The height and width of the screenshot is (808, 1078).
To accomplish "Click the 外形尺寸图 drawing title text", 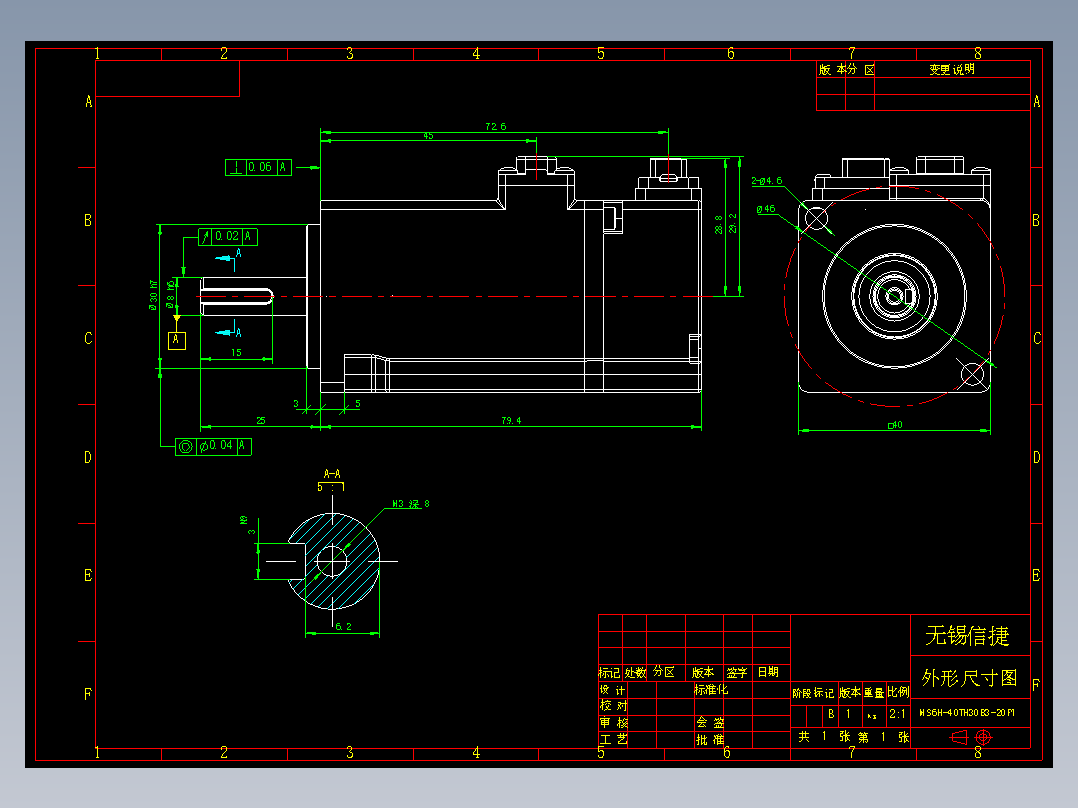I will [968, 676].
